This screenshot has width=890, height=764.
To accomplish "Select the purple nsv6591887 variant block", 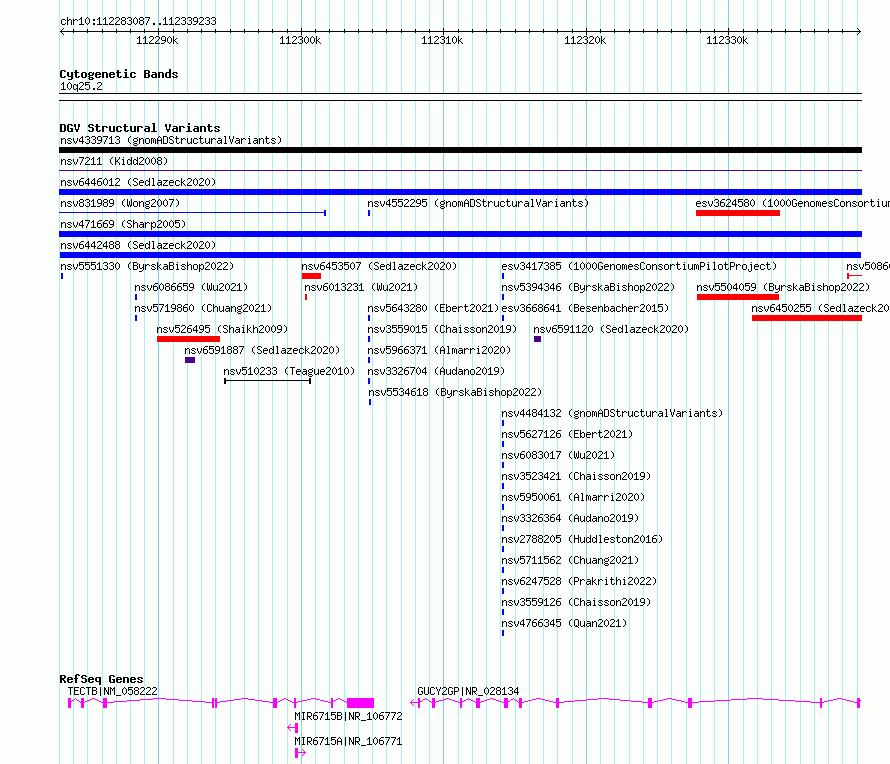I will click(190, 360).
